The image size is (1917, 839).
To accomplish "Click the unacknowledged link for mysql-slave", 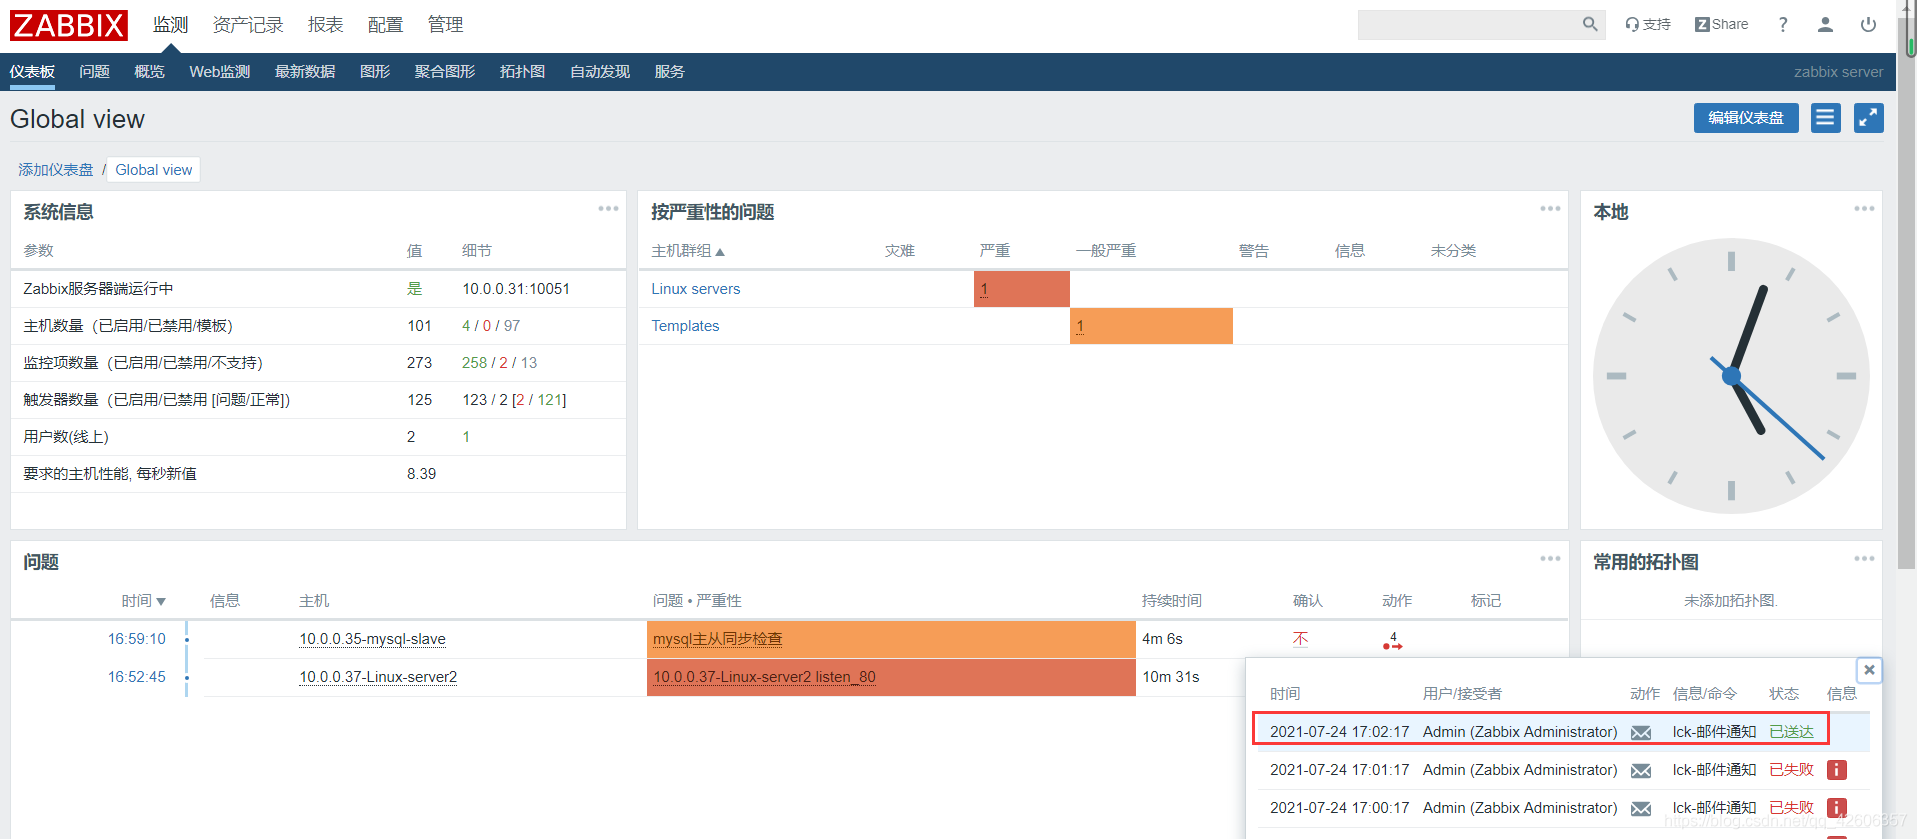I will 1300,639.
